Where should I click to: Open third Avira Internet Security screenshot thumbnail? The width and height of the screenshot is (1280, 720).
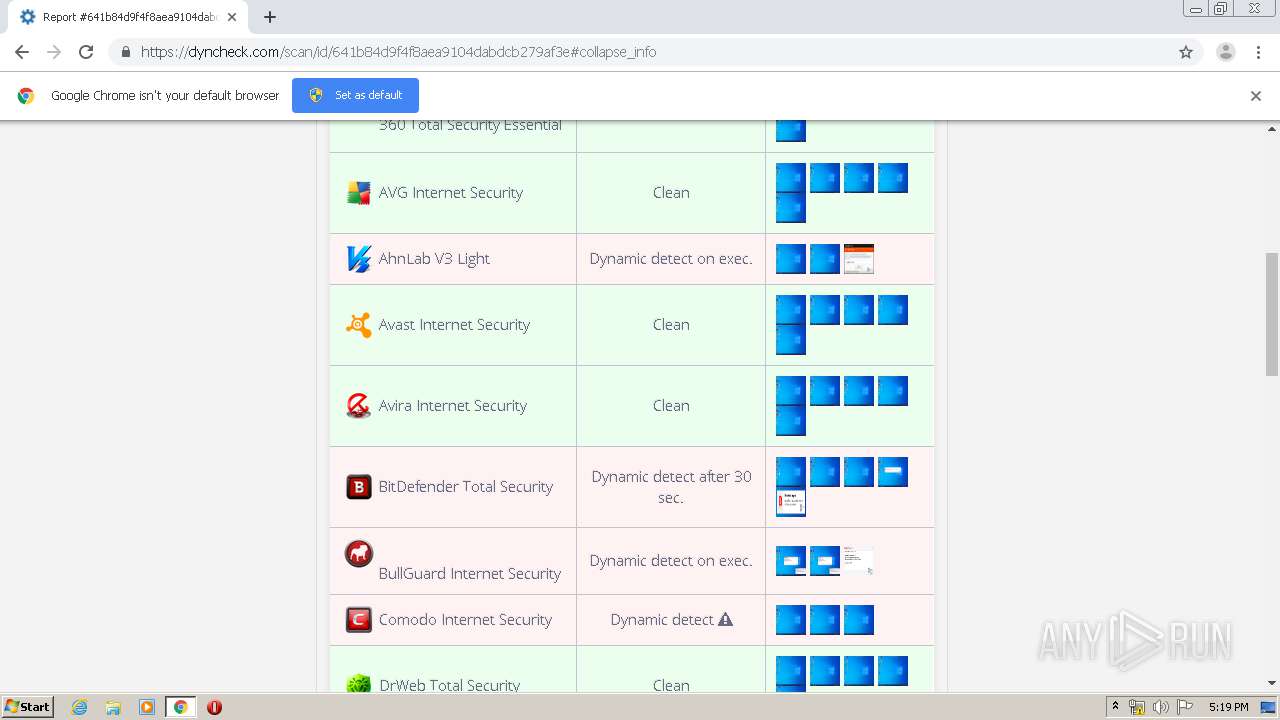[x=859, y=391]
